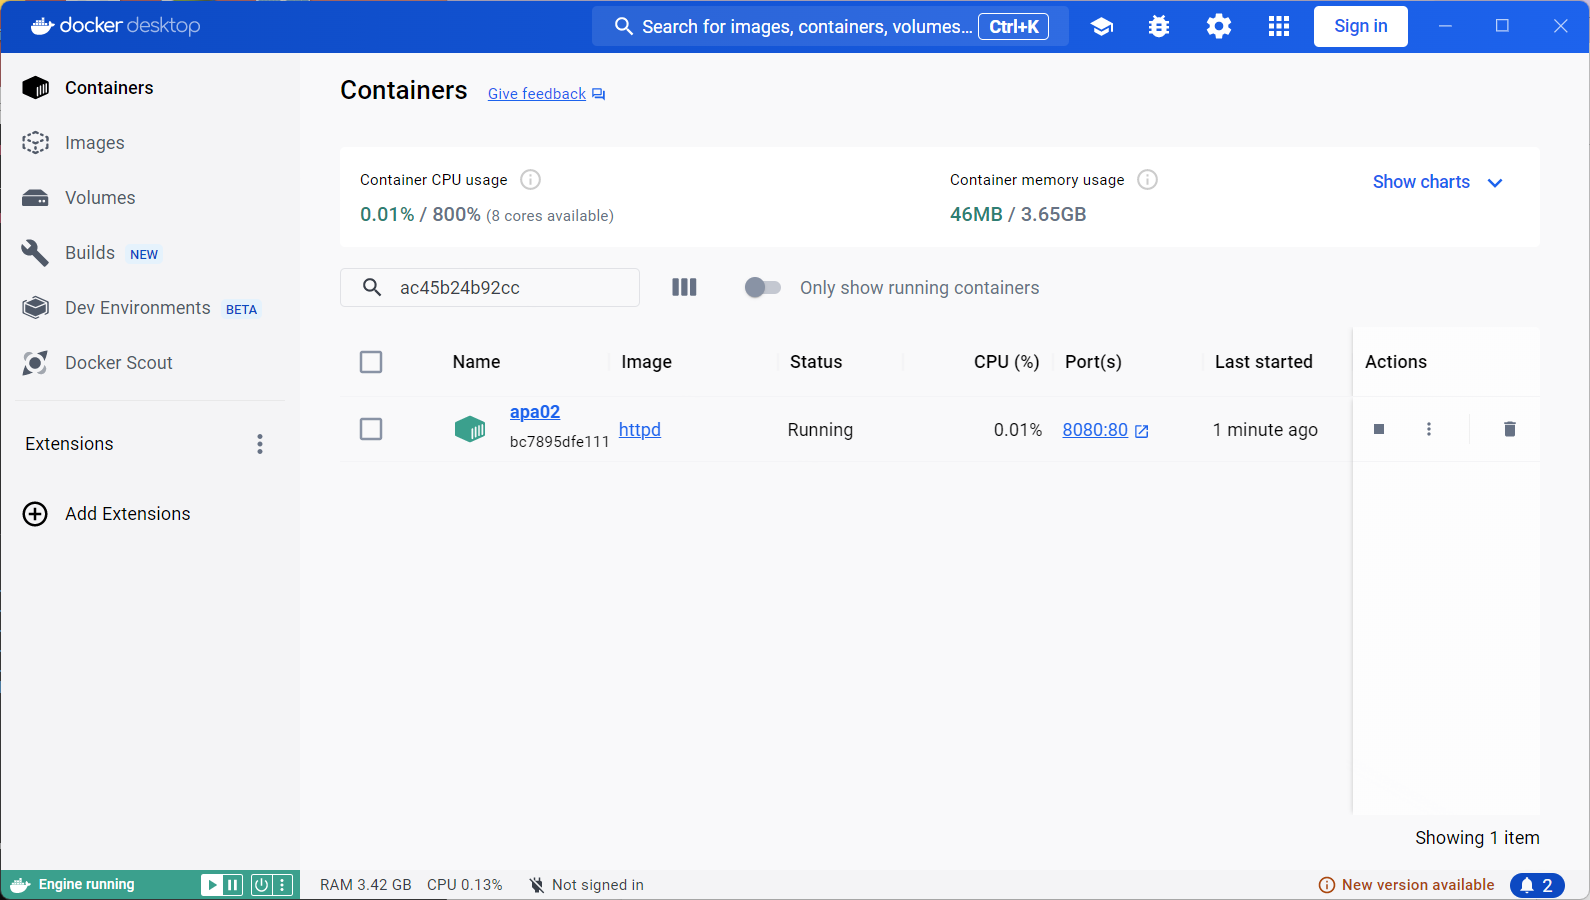
Task: Click the green apa02 container icon
Action: [x=470, y=429]
